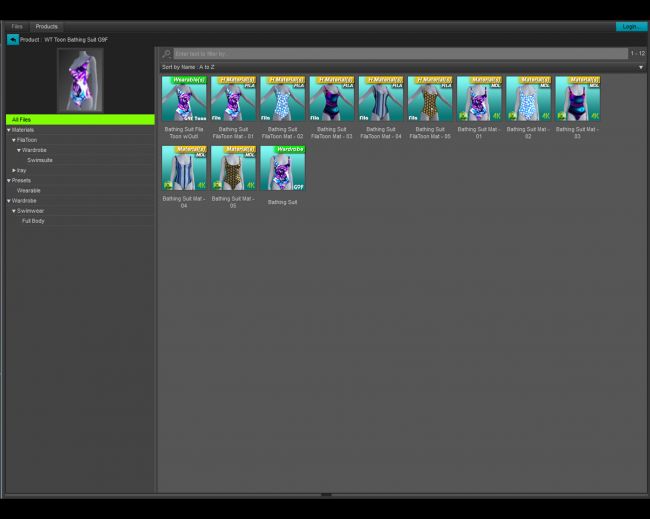The image size is (650, 519).
Task: Collapse the Swimwear tree node
Action: [x=14, y=211]
